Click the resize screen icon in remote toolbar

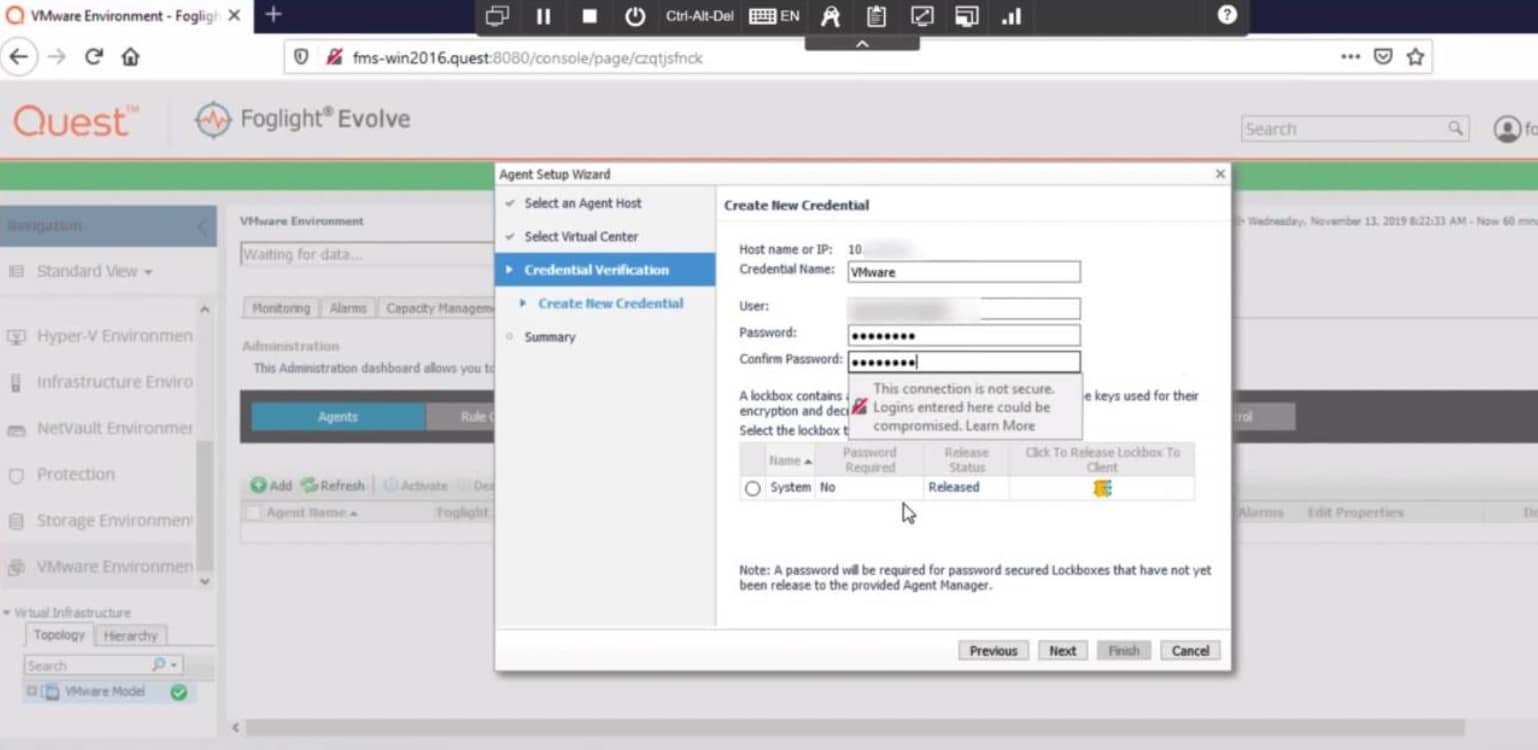coord(922,16)
